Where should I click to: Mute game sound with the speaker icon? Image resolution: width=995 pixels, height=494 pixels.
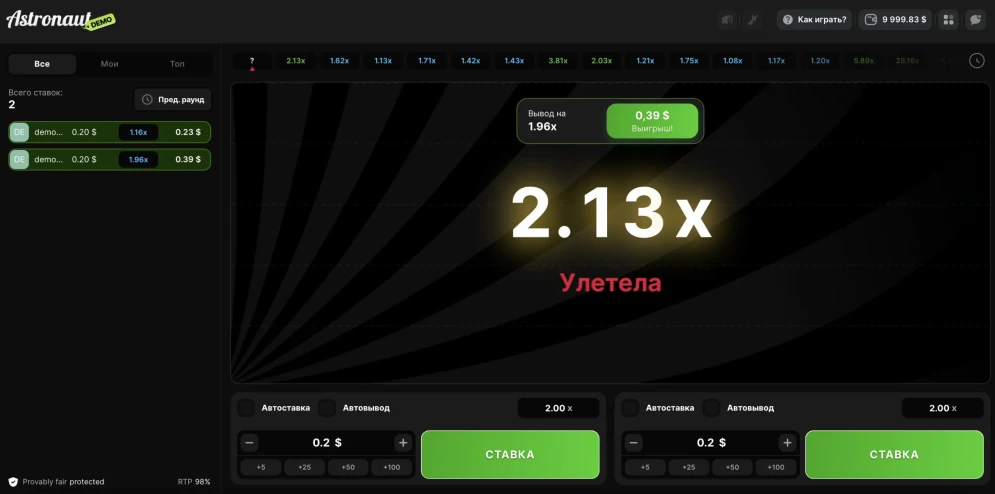click(728, 19)
